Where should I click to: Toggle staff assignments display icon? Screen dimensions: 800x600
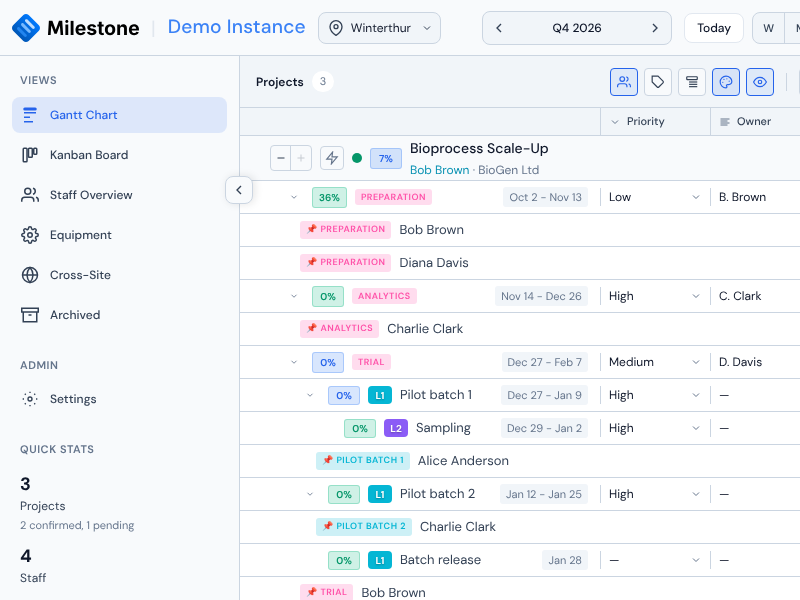tap(623, 82)
